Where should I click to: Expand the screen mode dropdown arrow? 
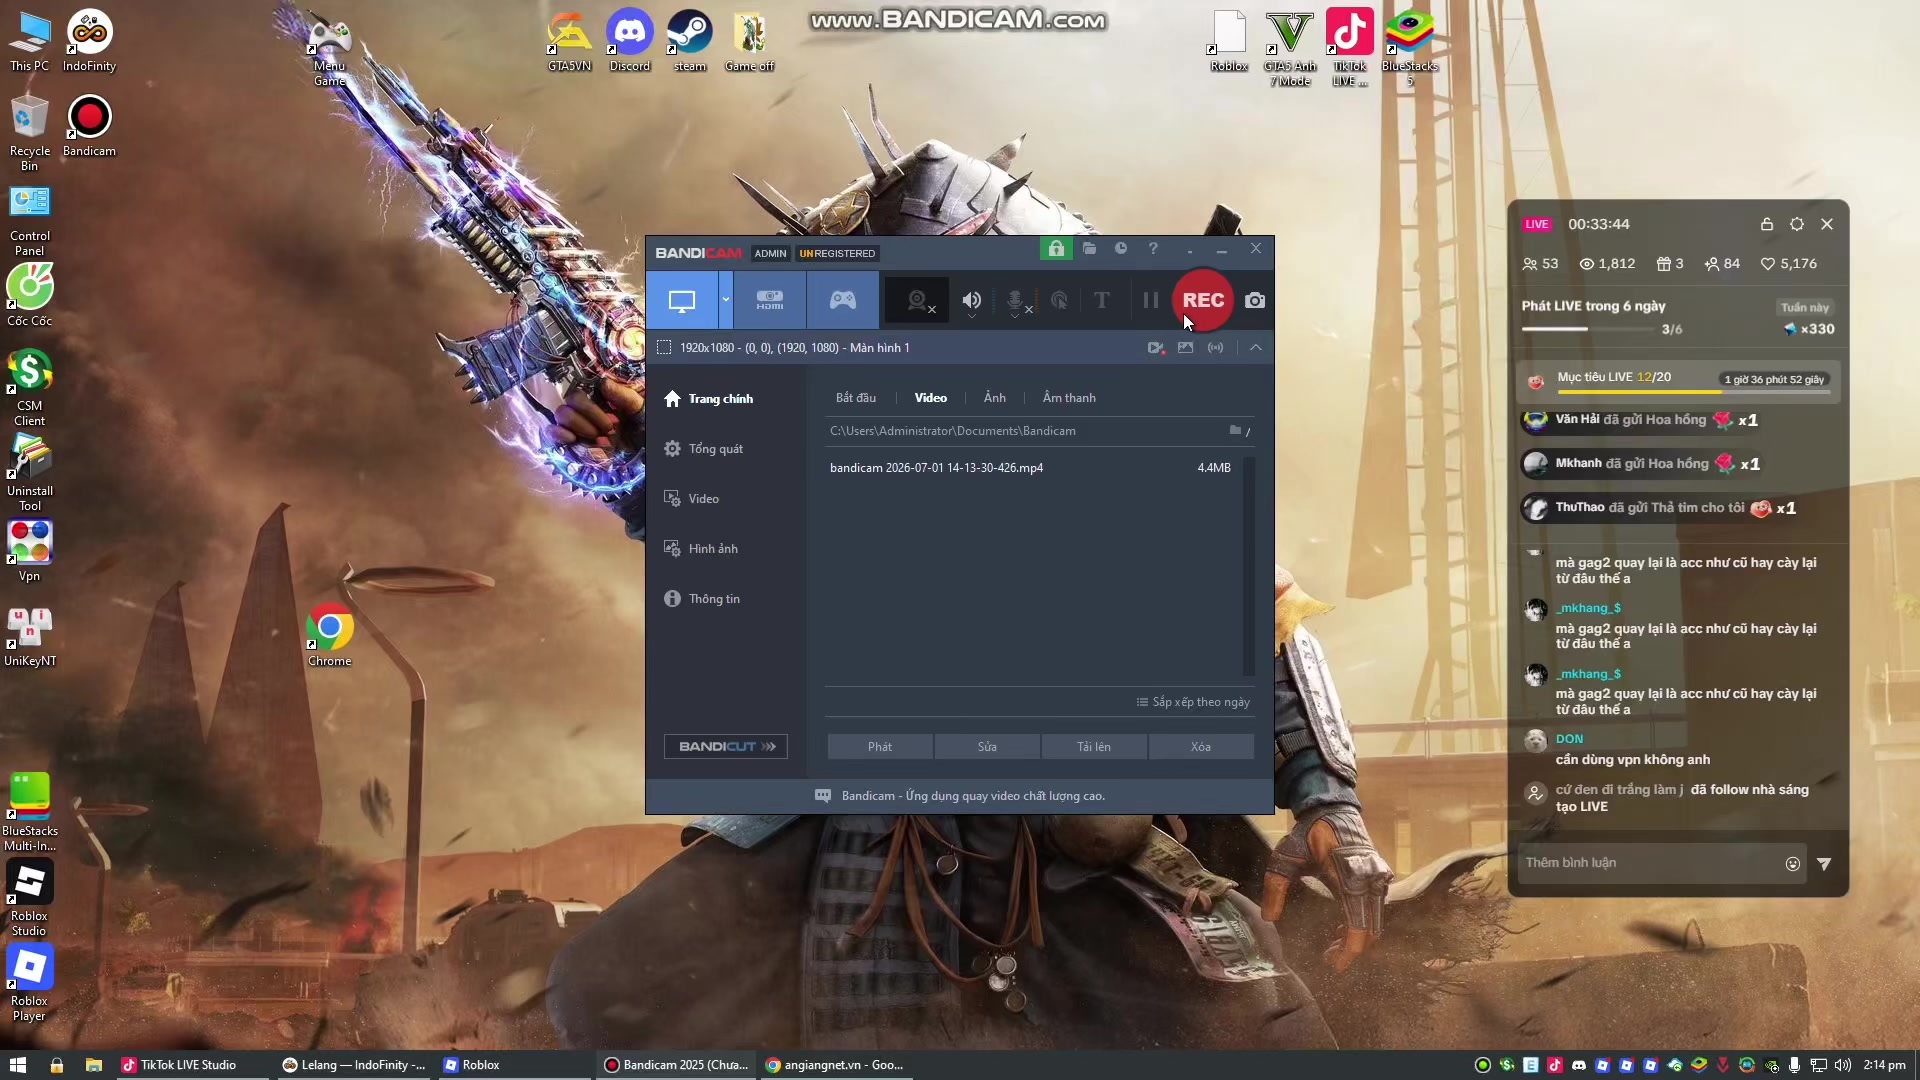coord(726,300)
